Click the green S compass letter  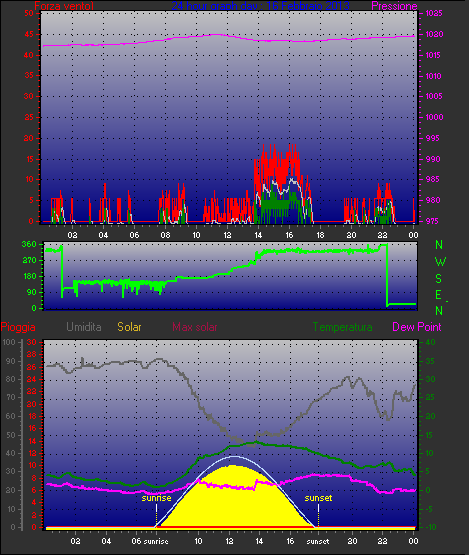[x=439, y=279]
